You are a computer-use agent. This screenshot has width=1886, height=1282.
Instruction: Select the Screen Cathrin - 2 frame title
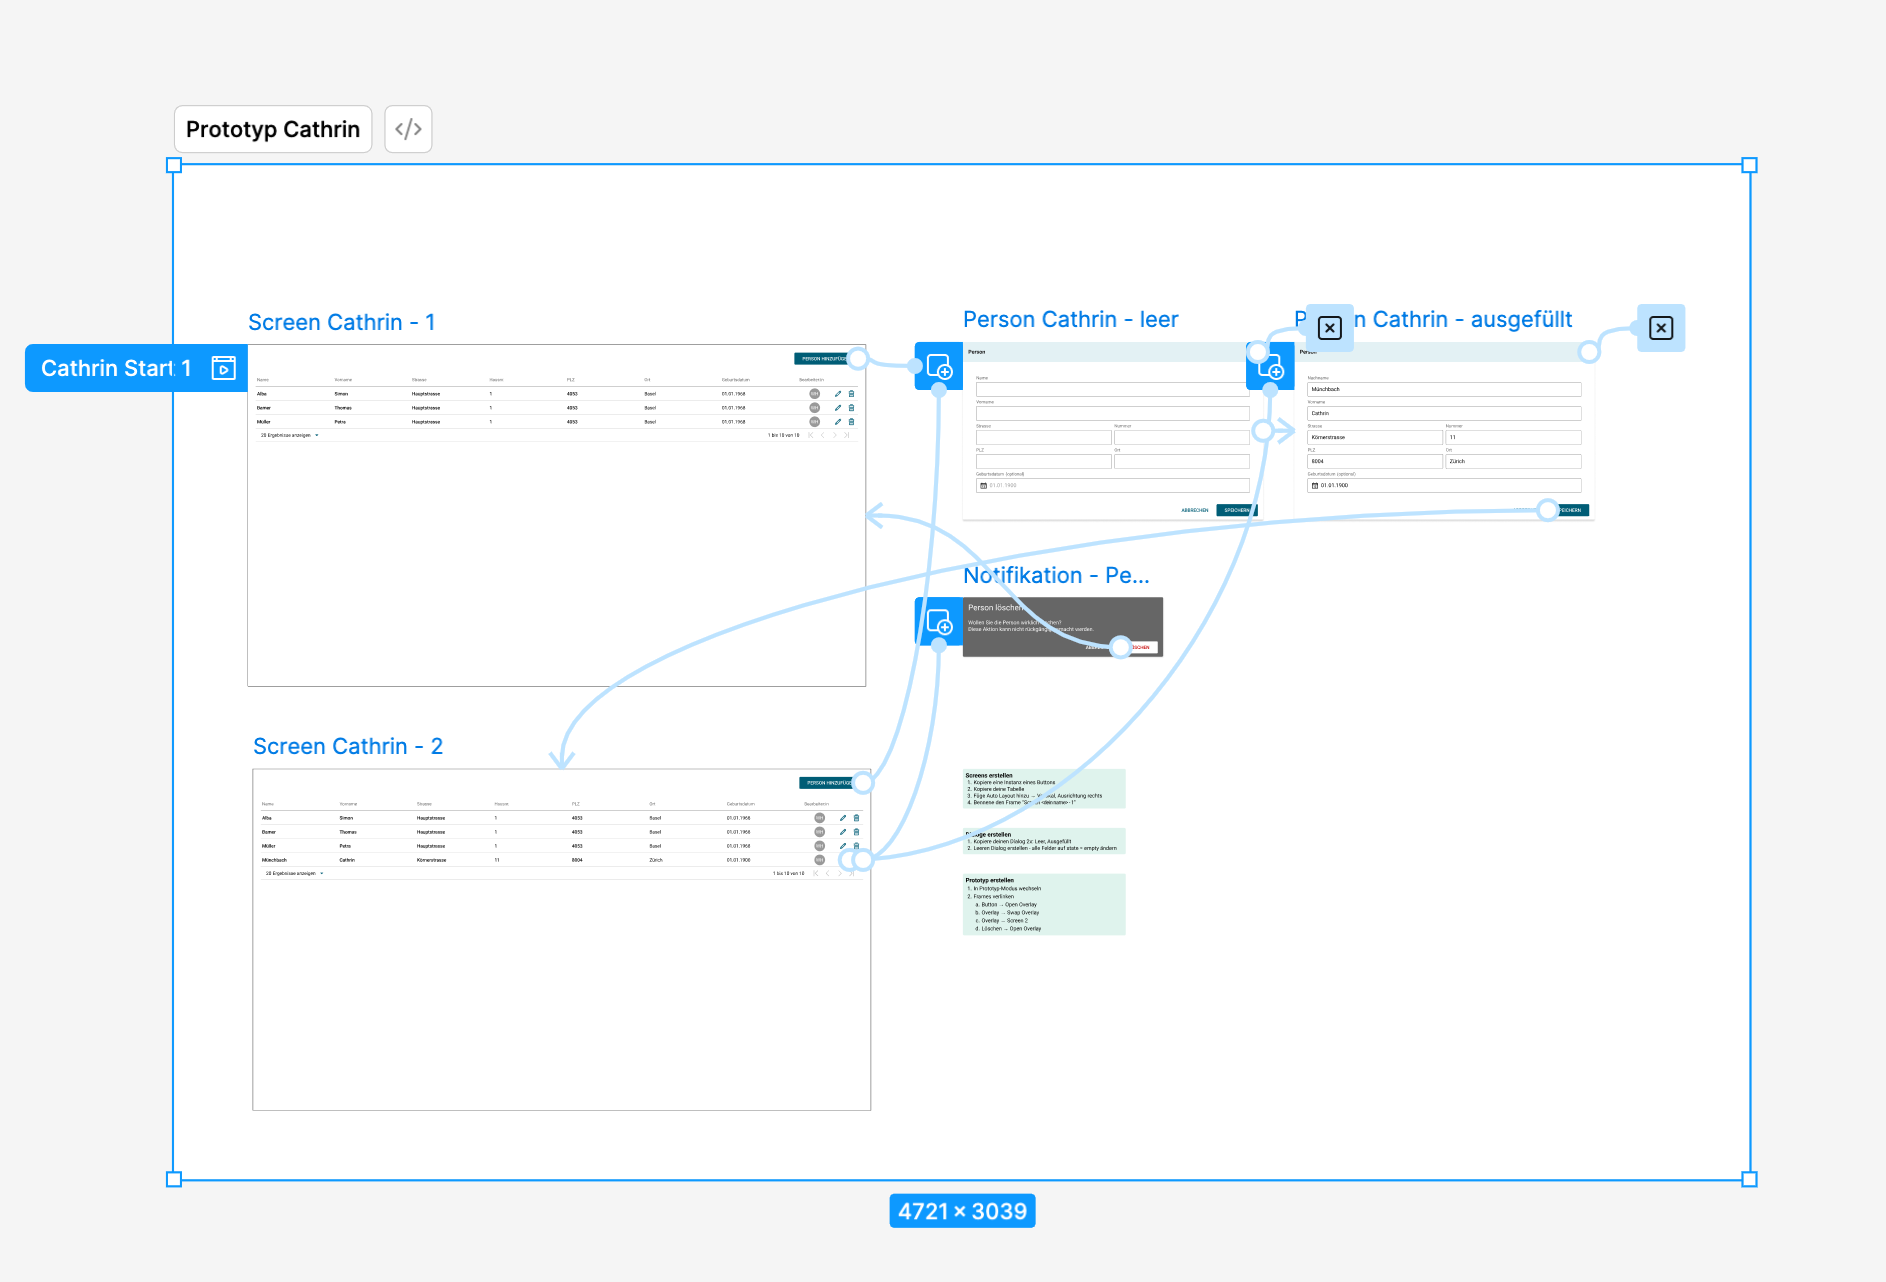tap(347, 746)
